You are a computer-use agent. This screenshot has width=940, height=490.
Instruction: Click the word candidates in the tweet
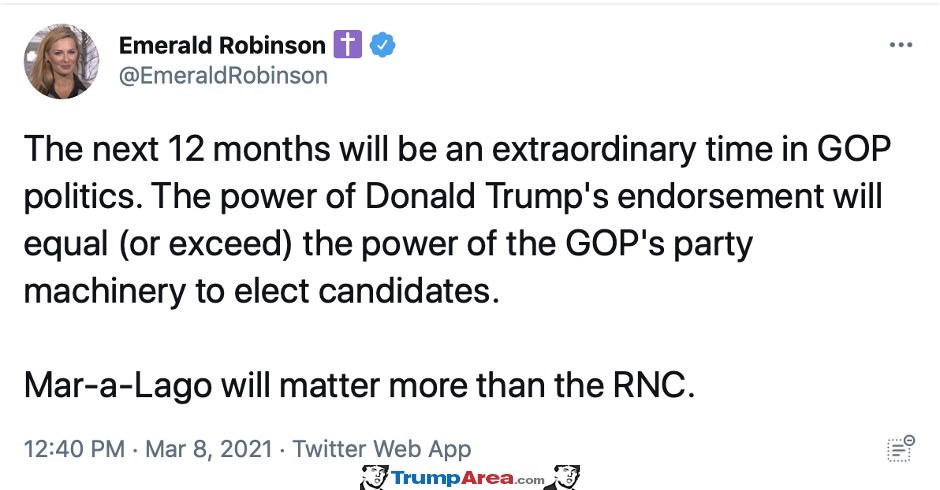pos(409,291)
